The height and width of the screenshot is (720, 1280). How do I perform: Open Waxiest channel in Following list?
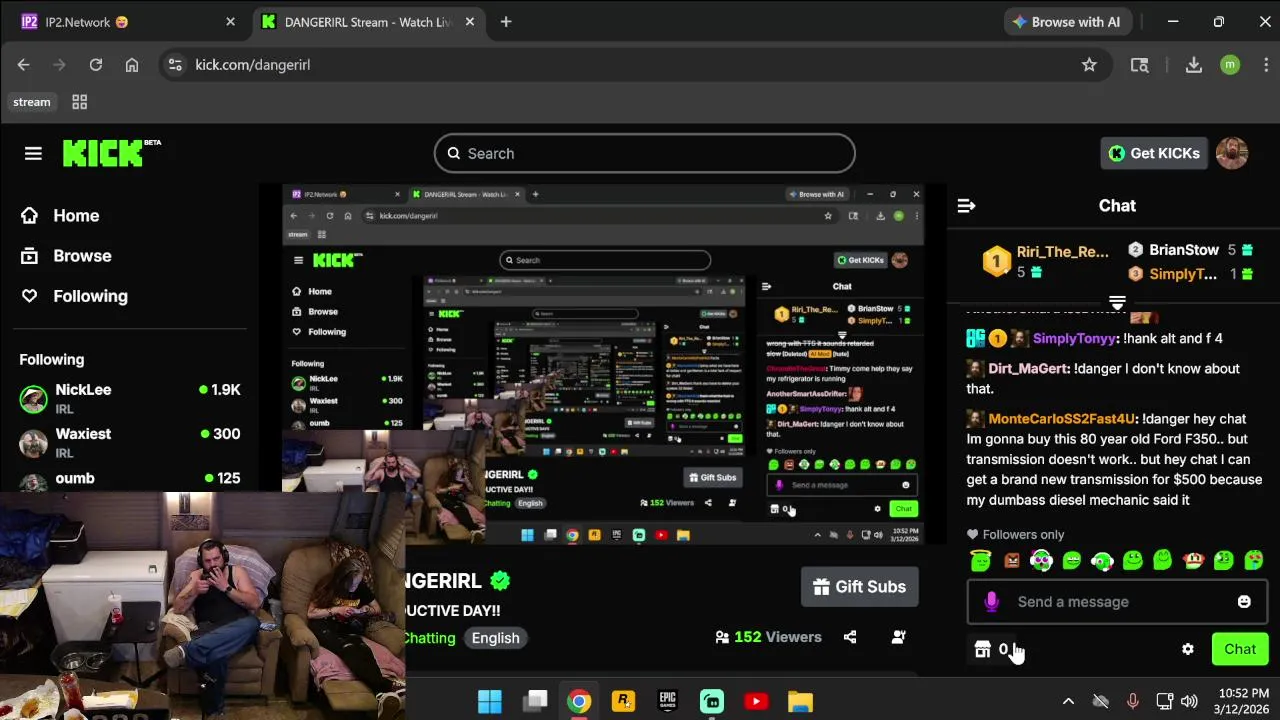point(130,443)
